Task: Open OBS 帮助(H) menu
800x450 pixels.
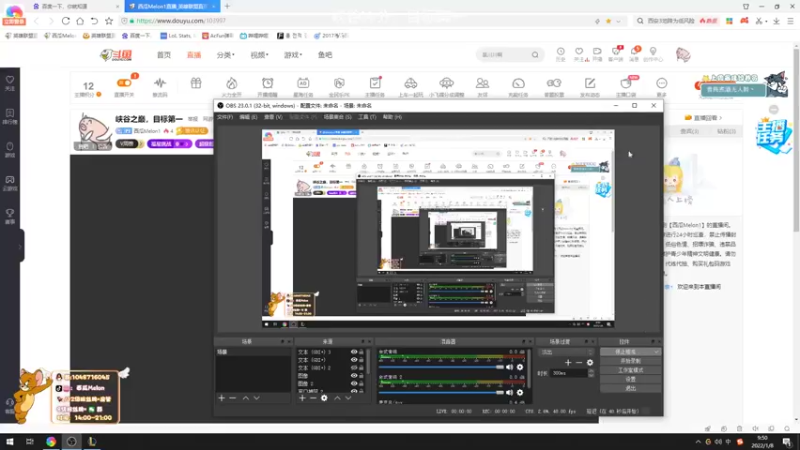Action: [x=392, y=117]
